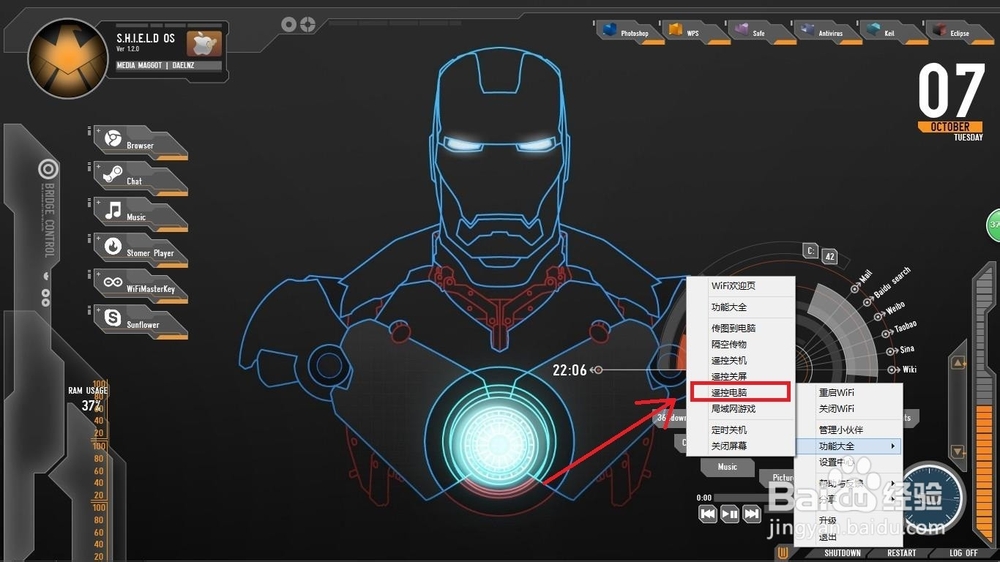Click the C: drive indicator
The width and height of the screenshot is (1000, 562).
(810, 251)
